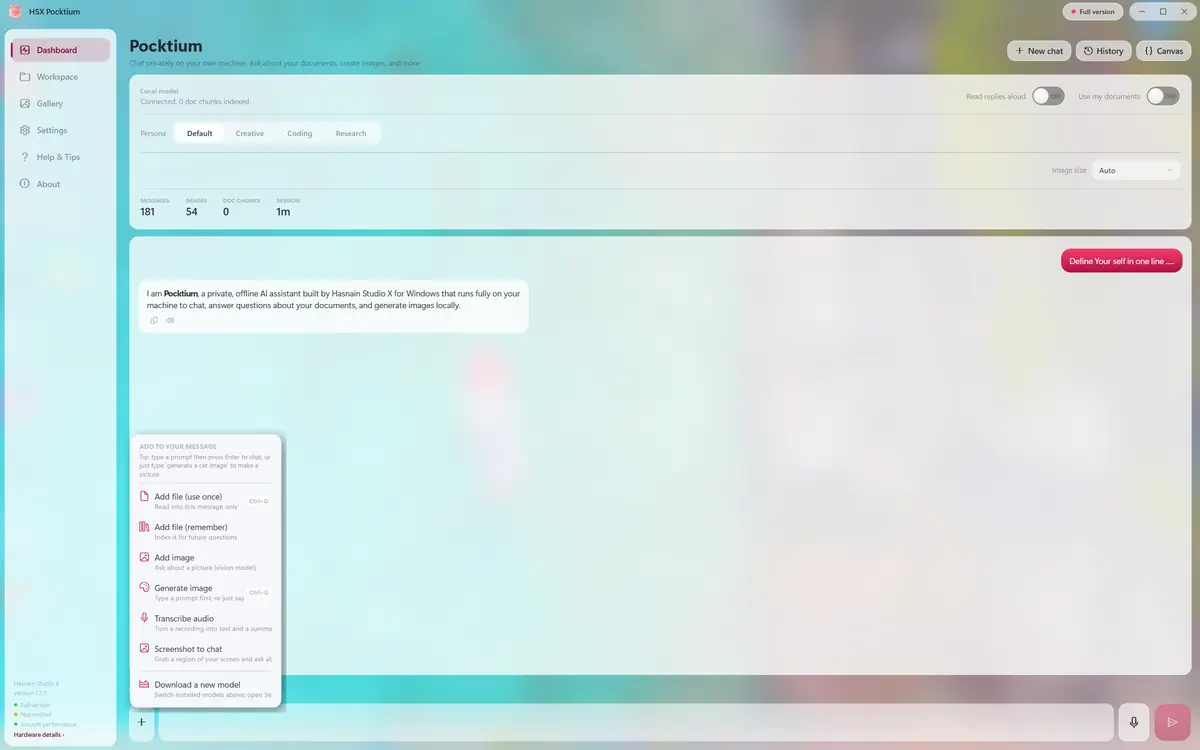The width and height of the screenshot is (1200, 750).
Task: Open the Canvas panel
Action: [1164, 51]
